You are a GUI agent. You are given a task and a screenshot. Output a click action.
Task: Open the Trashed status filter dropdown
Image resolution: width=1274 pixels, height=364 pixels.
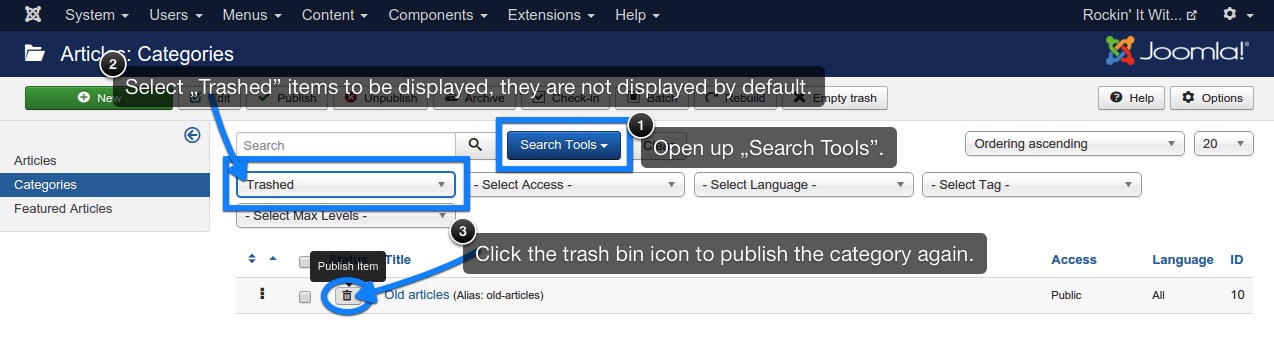point(346,184)
